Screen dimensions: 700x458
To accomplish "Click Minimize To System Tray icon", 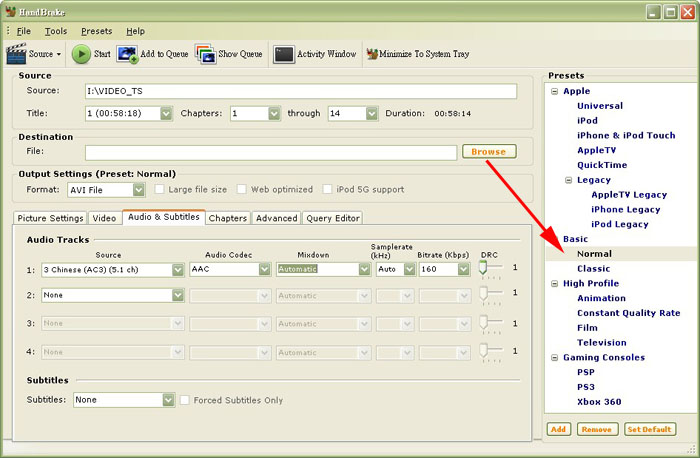I will [x=372, y=54].
